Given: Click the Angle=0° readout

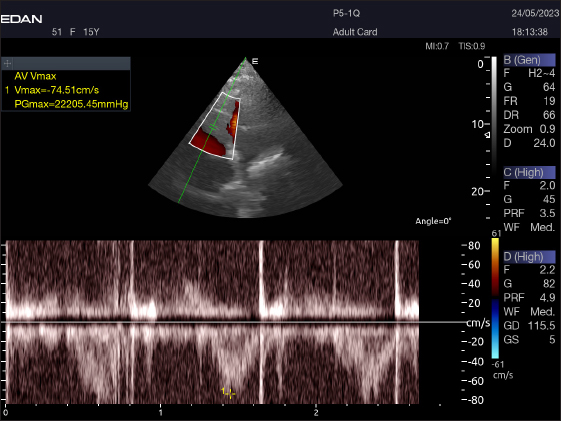Looking at the screenshot, I should [433, 221].
